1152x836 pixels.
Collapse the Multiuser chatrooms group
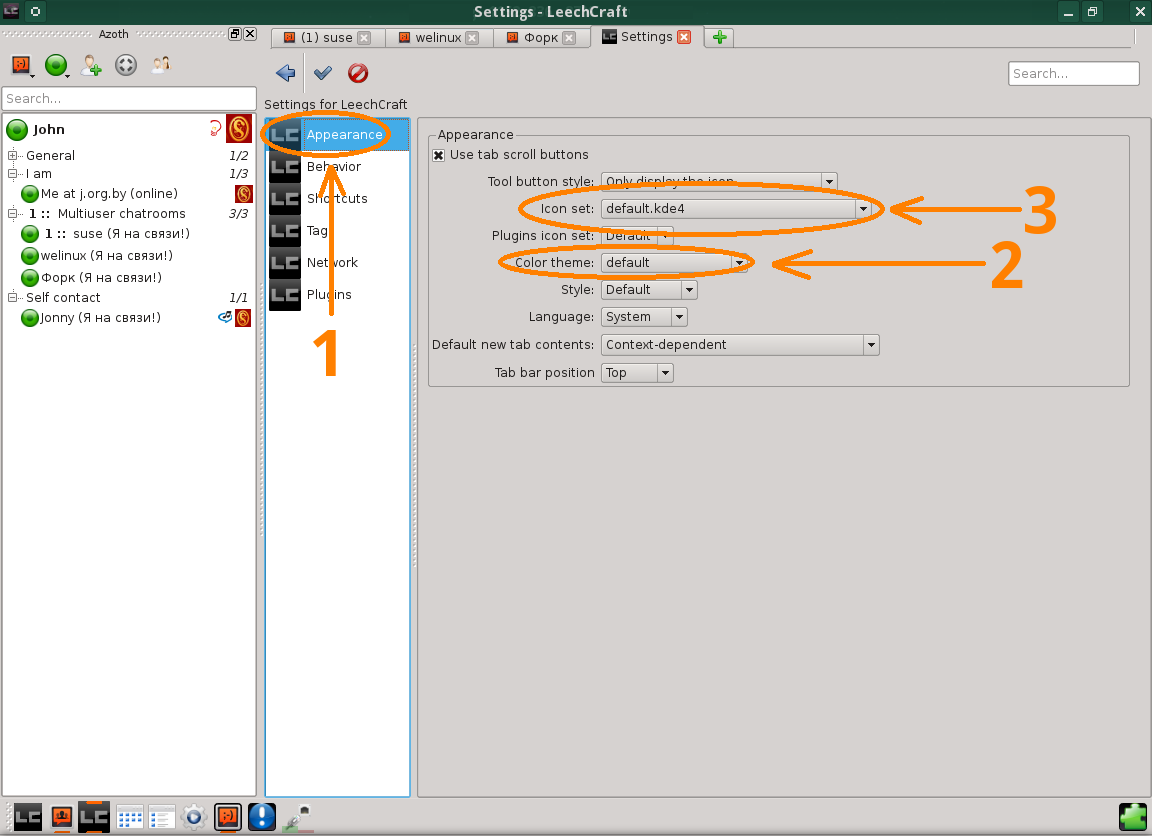click(12, 214)
